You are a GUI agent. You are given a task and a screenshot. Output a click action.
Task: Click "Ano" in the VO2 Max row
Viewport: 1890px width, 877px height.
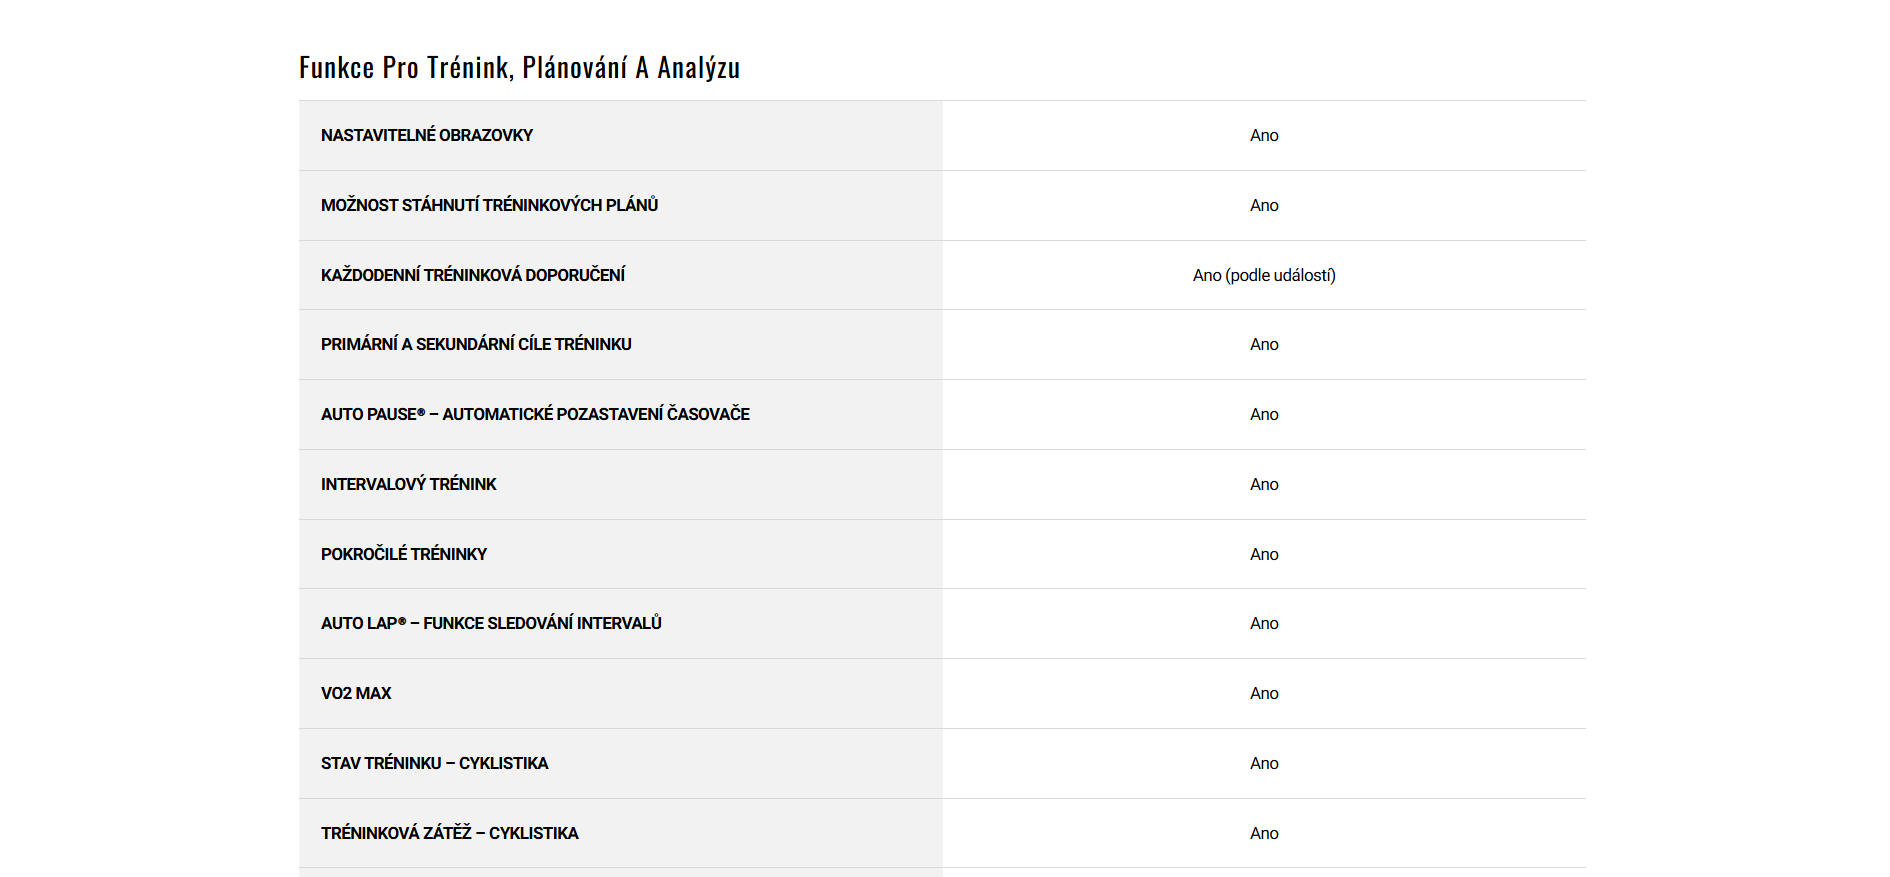[1264, 693]
